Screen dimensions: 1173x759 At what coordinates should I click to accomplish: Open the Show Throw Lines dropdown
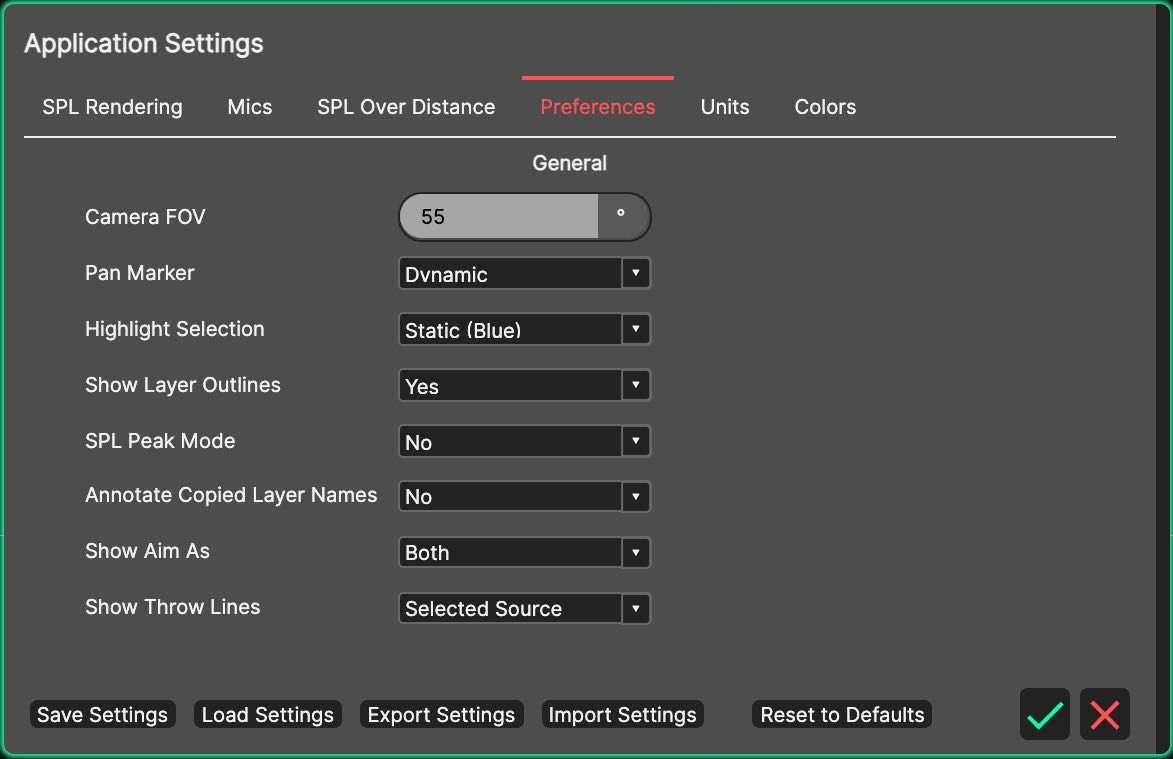(x=524, y=609)
